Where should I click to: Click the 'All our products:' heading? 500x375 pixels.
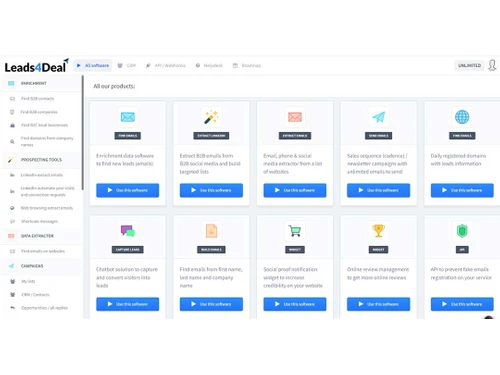point(114,86)
